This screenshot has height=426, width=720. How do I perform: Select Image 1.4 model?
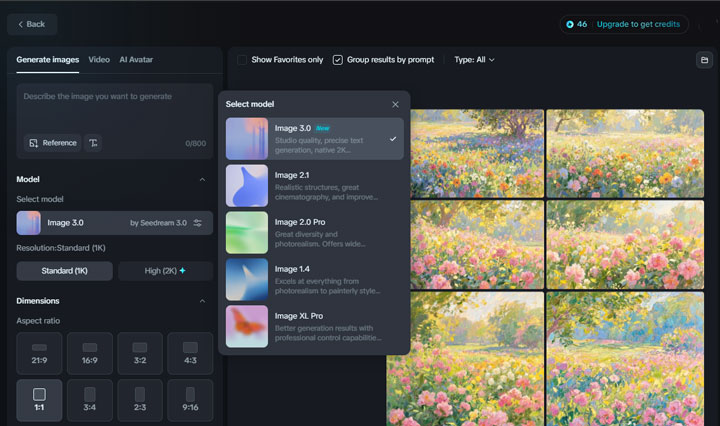315,280
